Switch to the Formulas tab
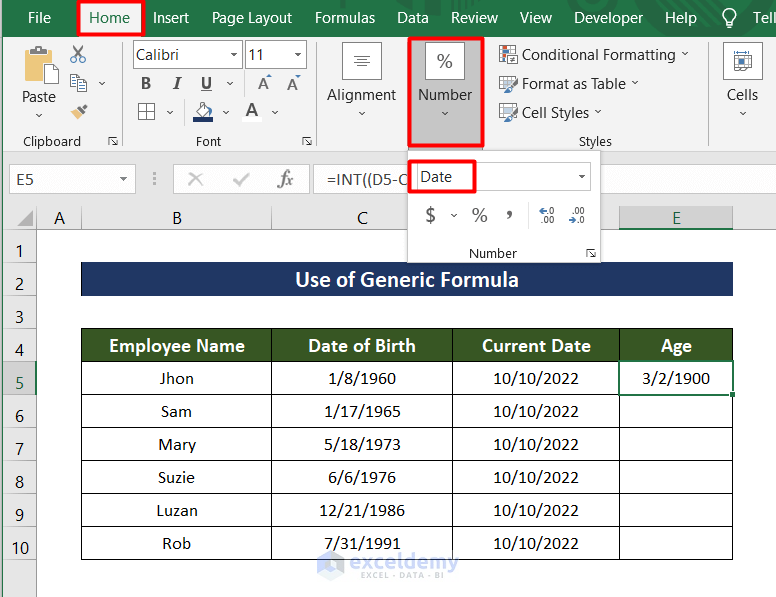 345,18
